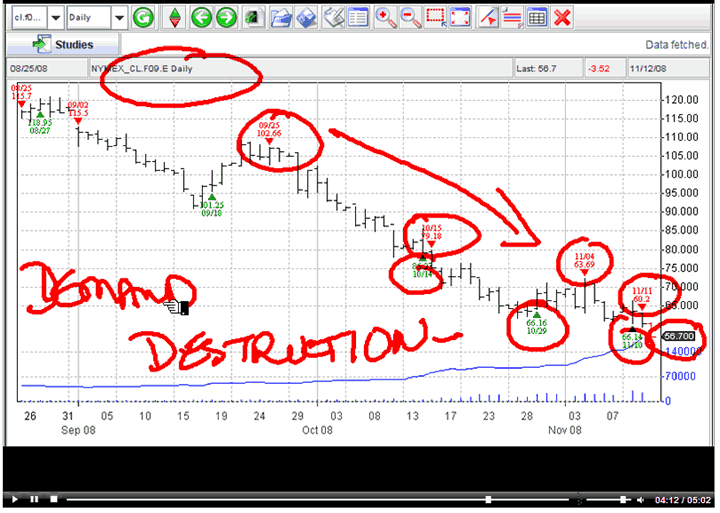Click the 100.00 price axis label
This screenshot has width=720, height=513.
click(x=682, y=175)
